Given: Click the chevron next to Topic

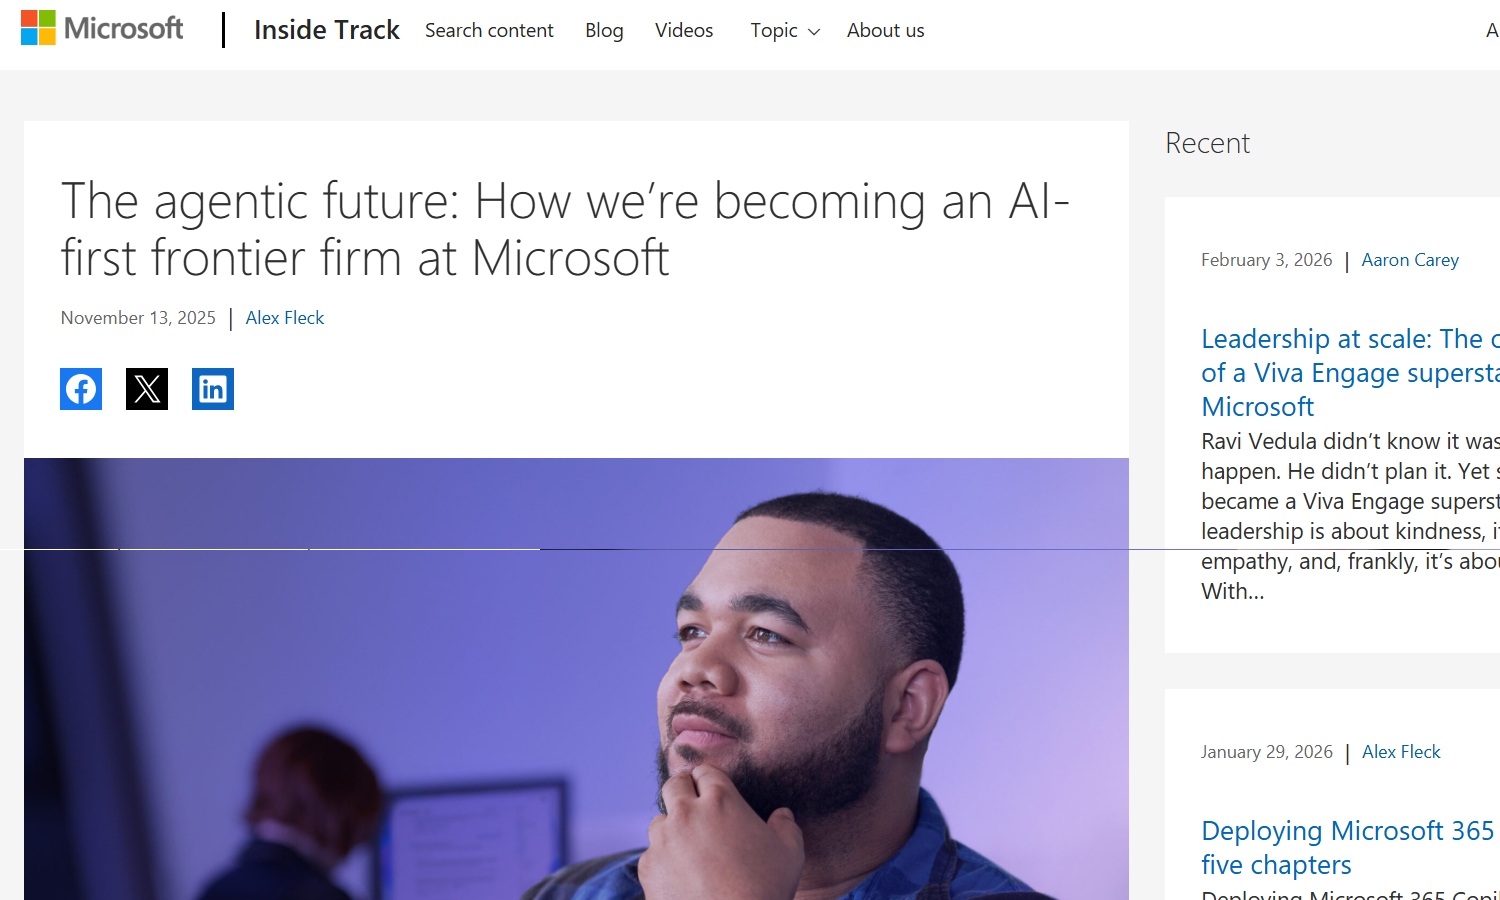Looking at the screenshot, I should (814, 32).
